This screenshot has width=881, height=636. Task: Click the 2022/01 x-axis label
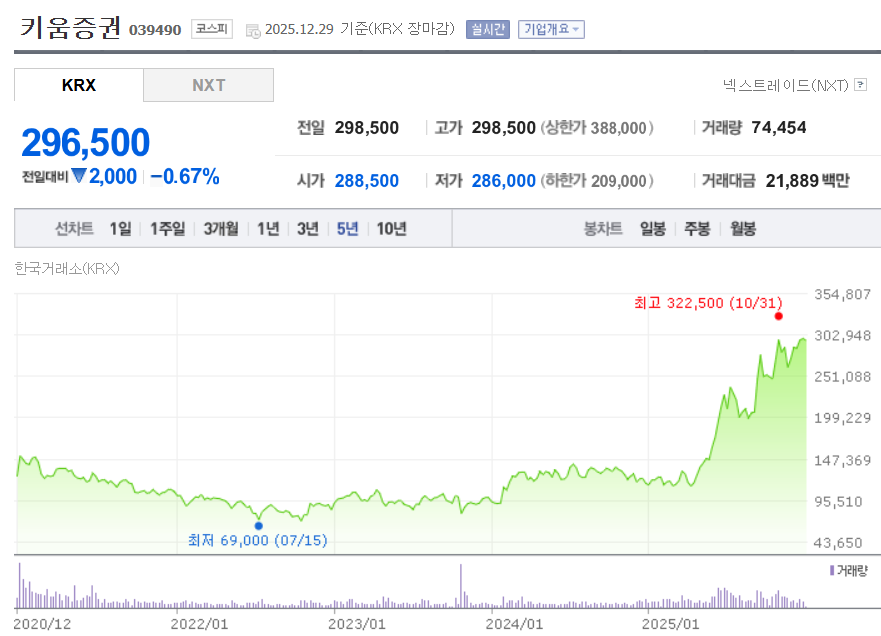tap(199, 624)
